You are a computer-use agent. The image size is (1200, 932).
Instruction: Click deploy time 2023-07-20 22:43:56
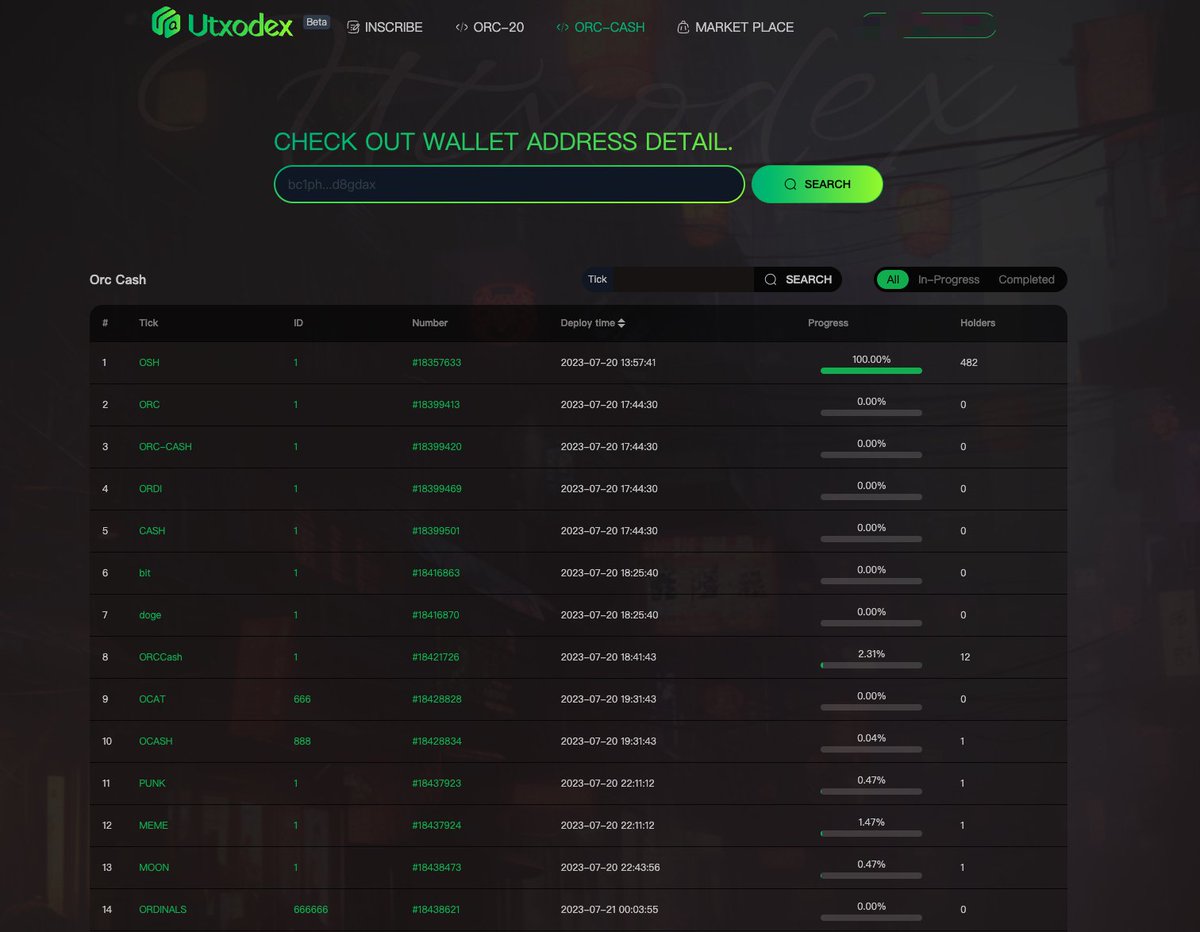point(608,867)
